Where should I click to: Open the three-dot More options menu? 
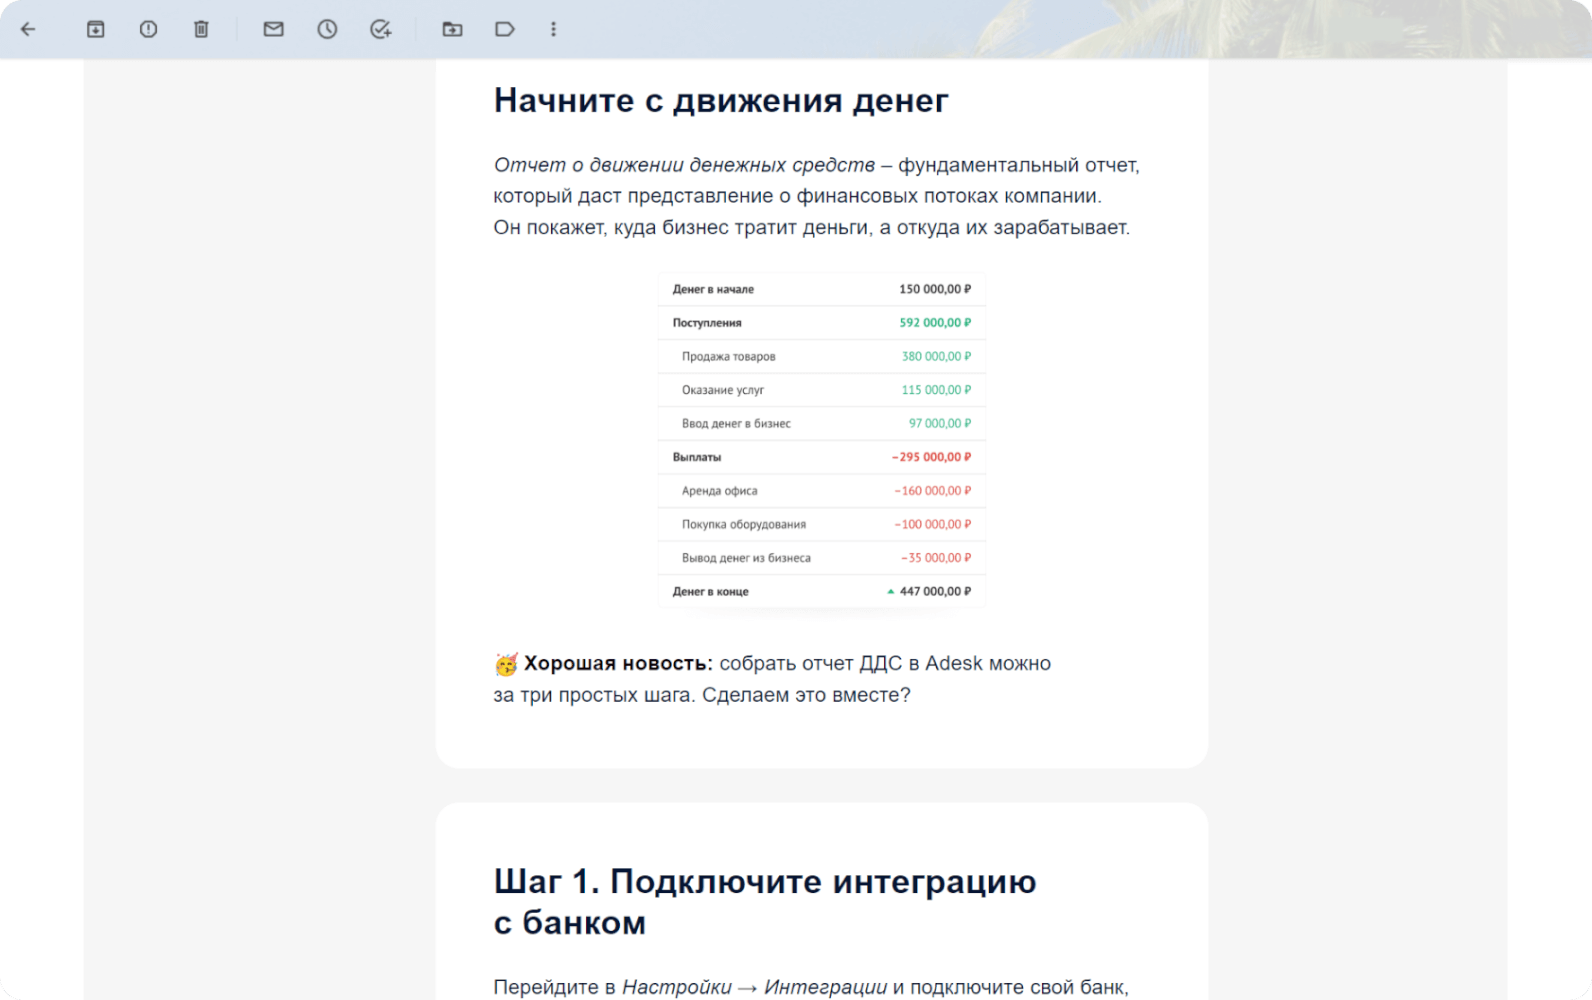(553, 29)
